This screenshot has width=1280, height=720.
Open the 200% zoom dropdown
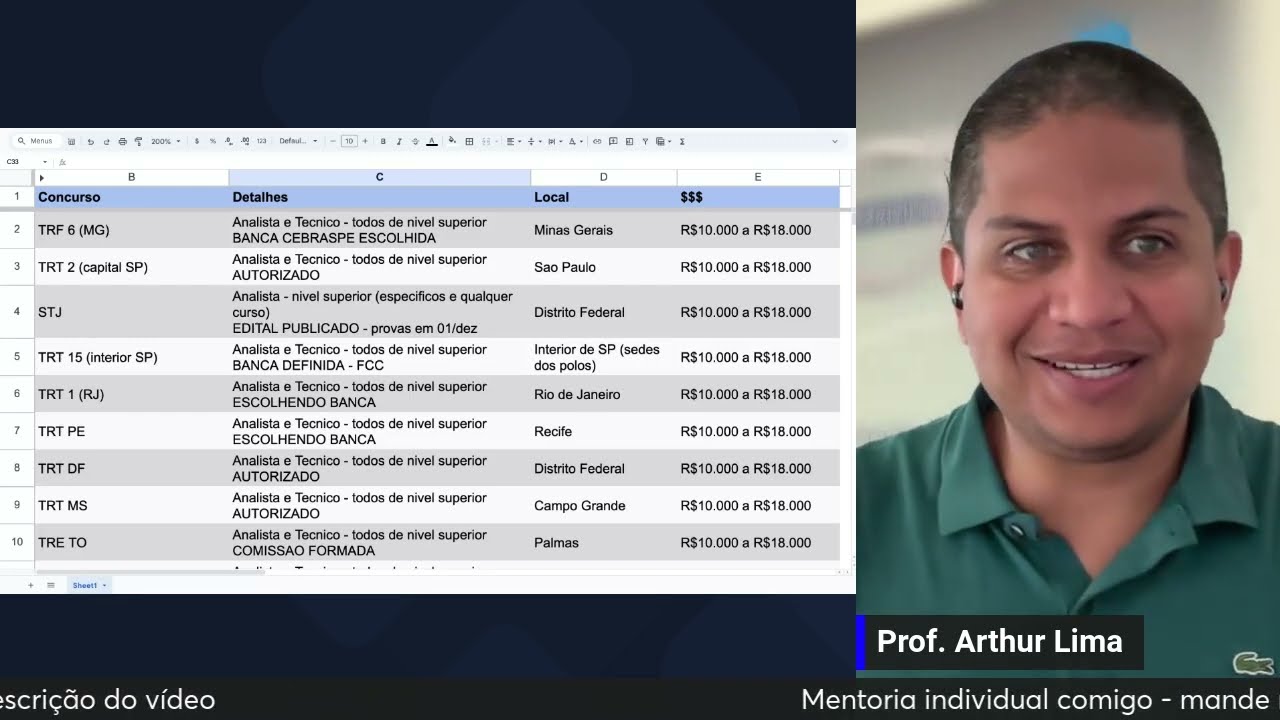click(x=166, y=141)
